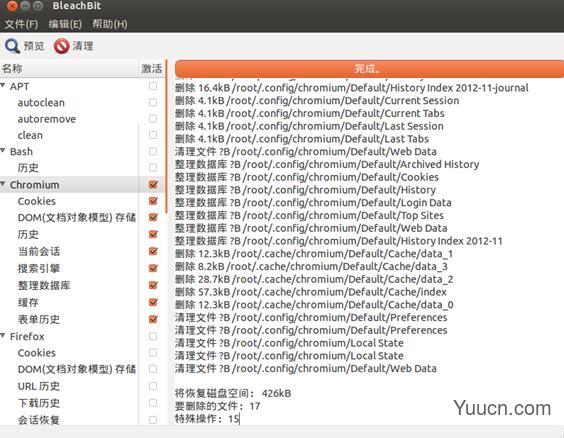The height and width of the screenshot is (438, 564).
Task: Click the 将恢复磁盘空间 426kB line
Action: (233, 393)
